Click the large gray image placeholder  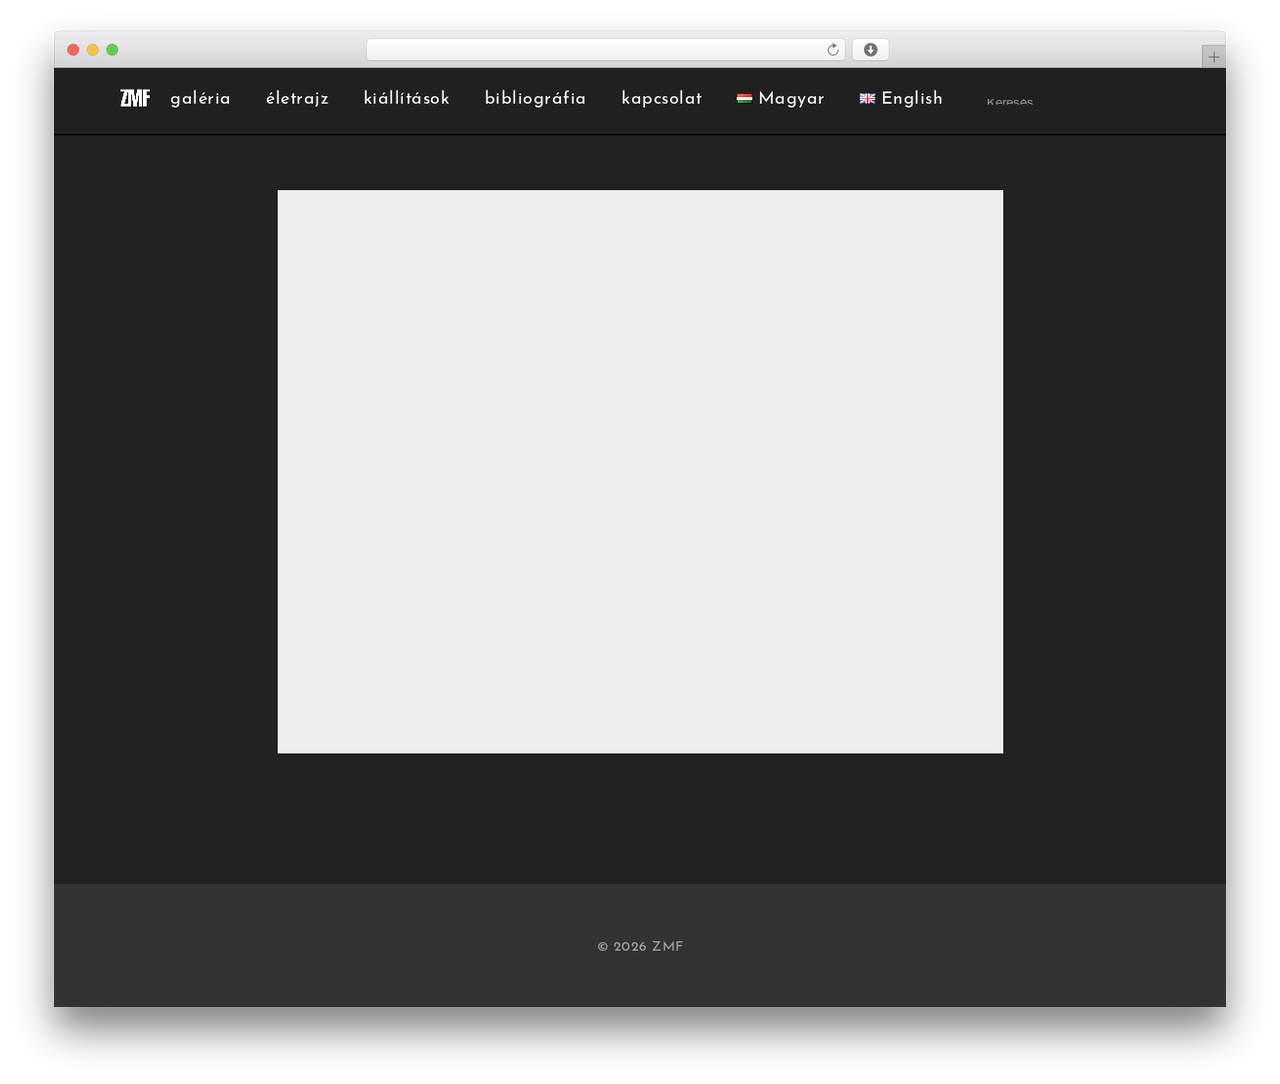coord(640,471)
